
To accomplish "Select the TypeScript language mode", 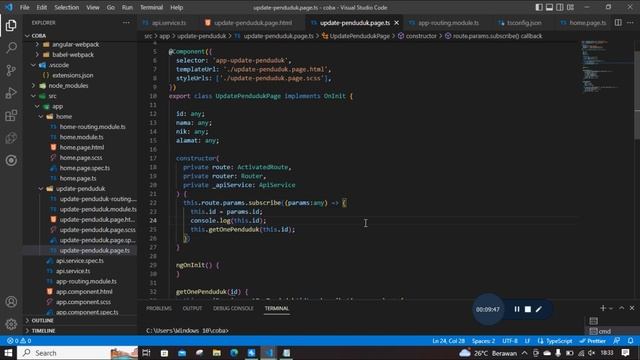I will tap(555, 341).
